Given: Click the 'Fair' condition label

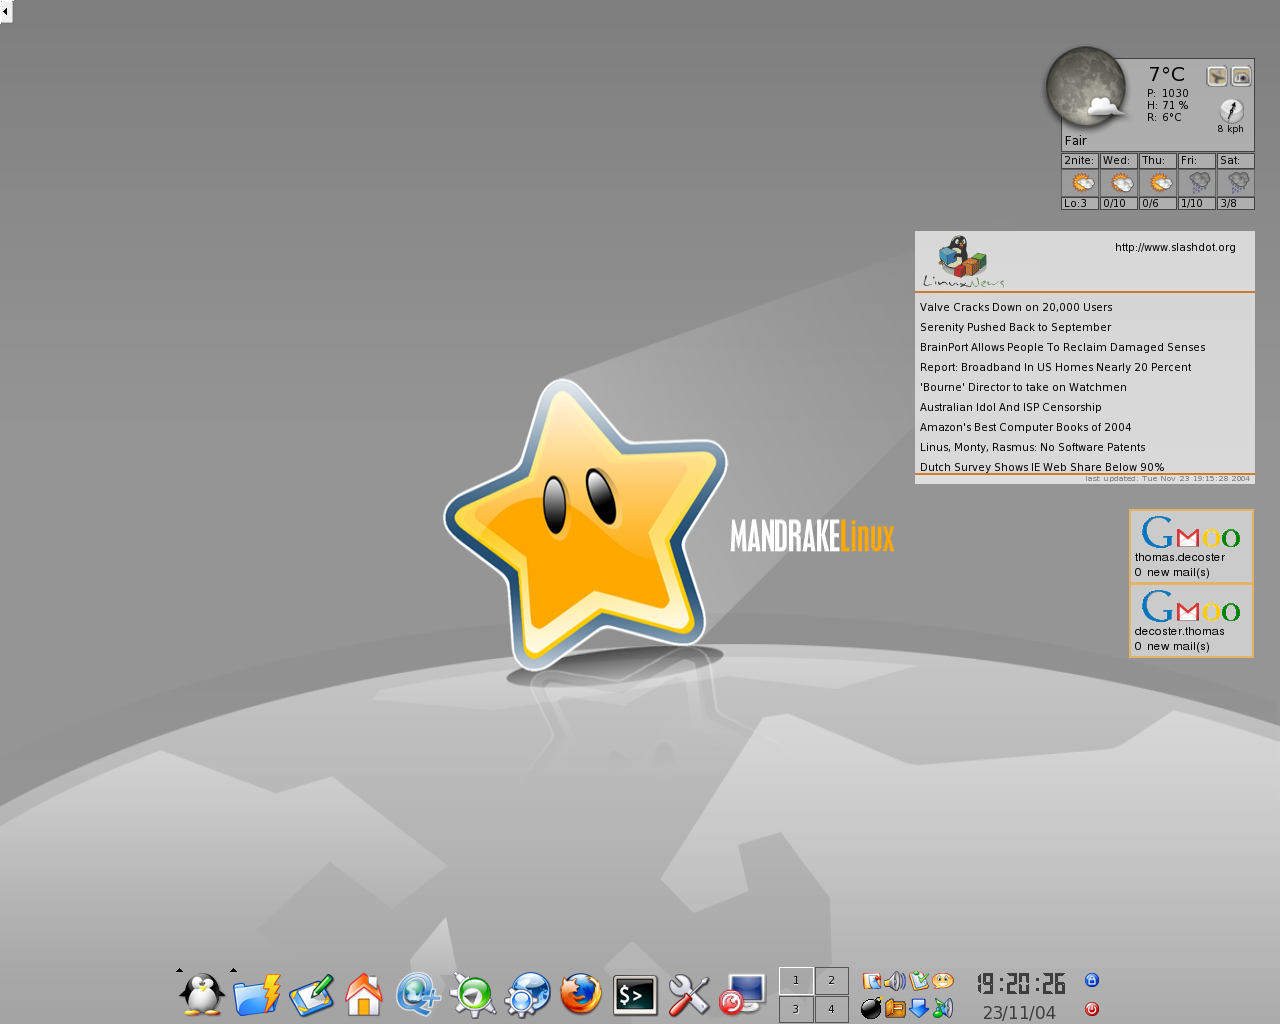Looking at the screenshot, I should tap(1075, 141).
